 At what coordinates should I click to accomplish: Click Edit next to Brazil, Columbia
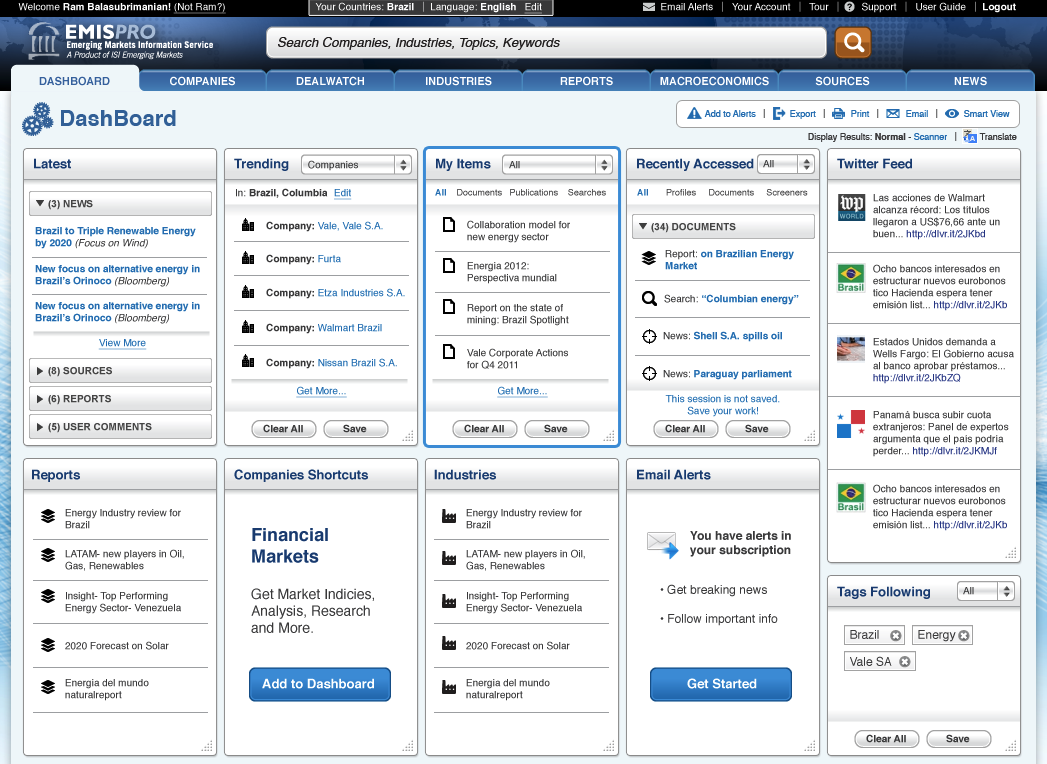pos(343,193)
